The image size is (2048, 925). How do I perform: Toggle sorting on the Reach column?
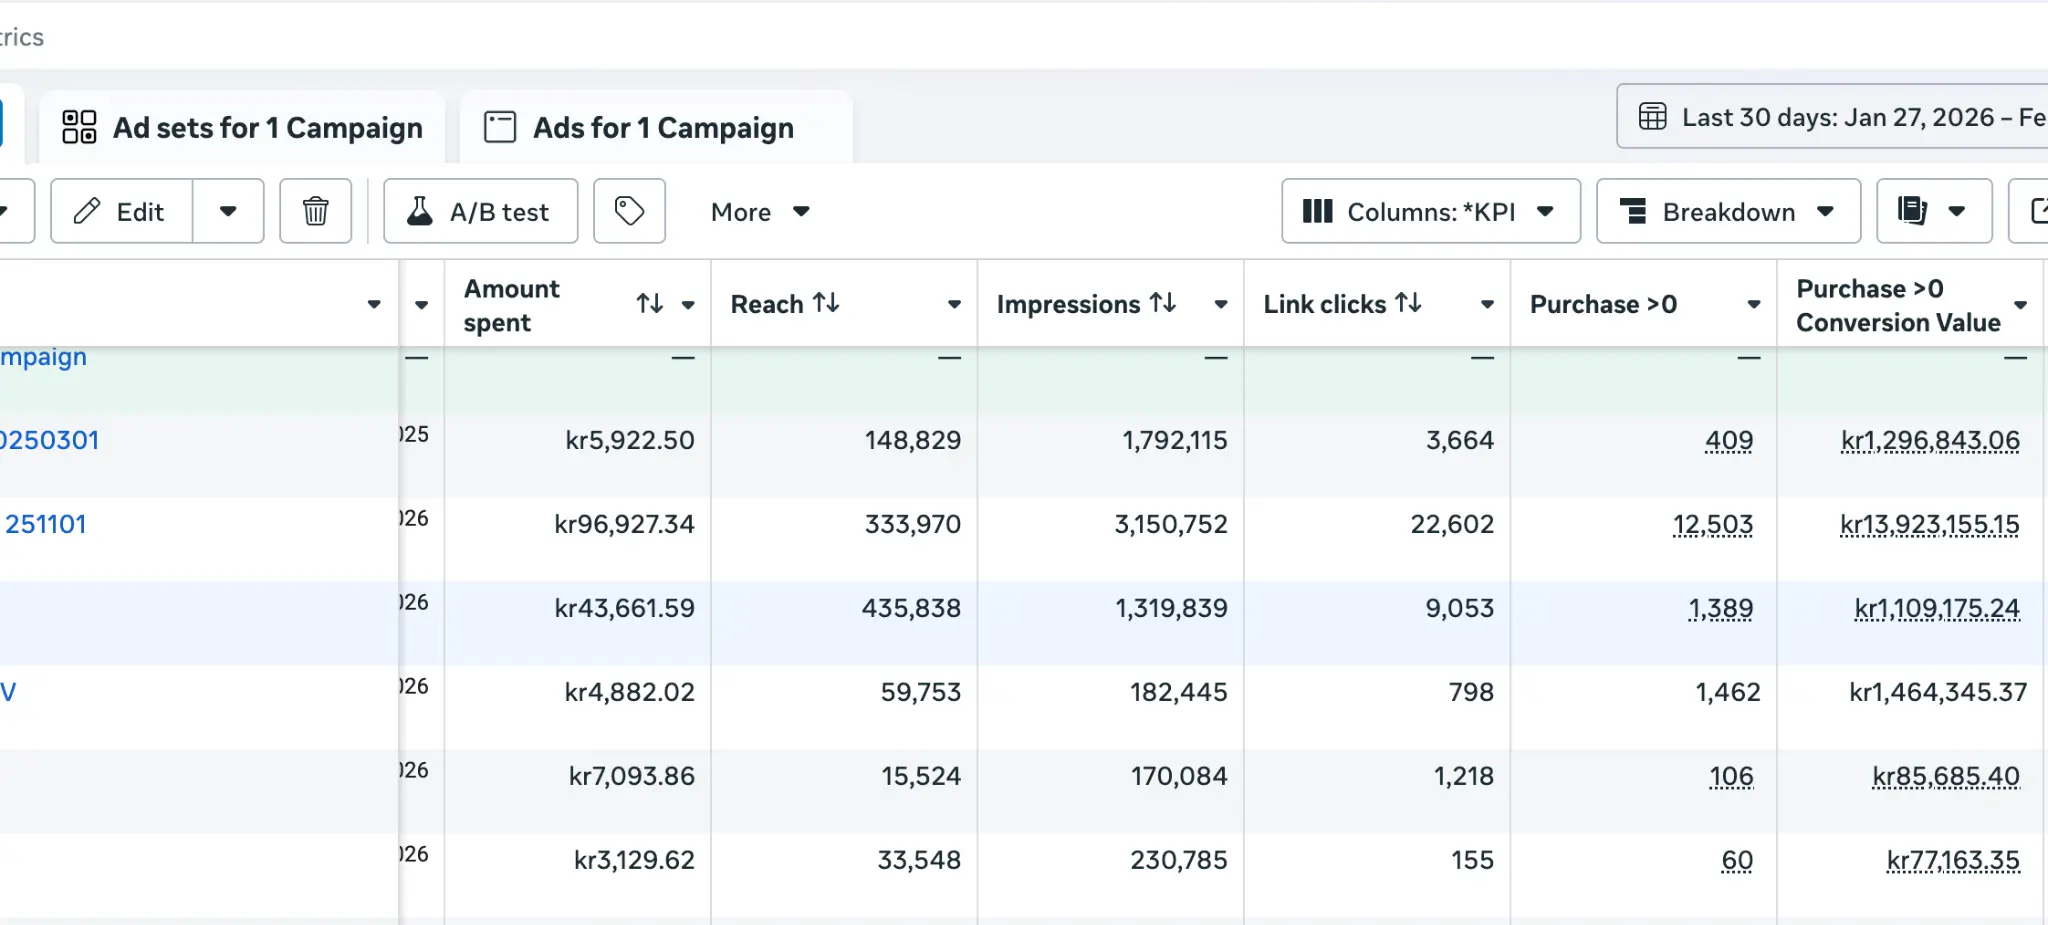pyautogui.click(x=825, y=303)
